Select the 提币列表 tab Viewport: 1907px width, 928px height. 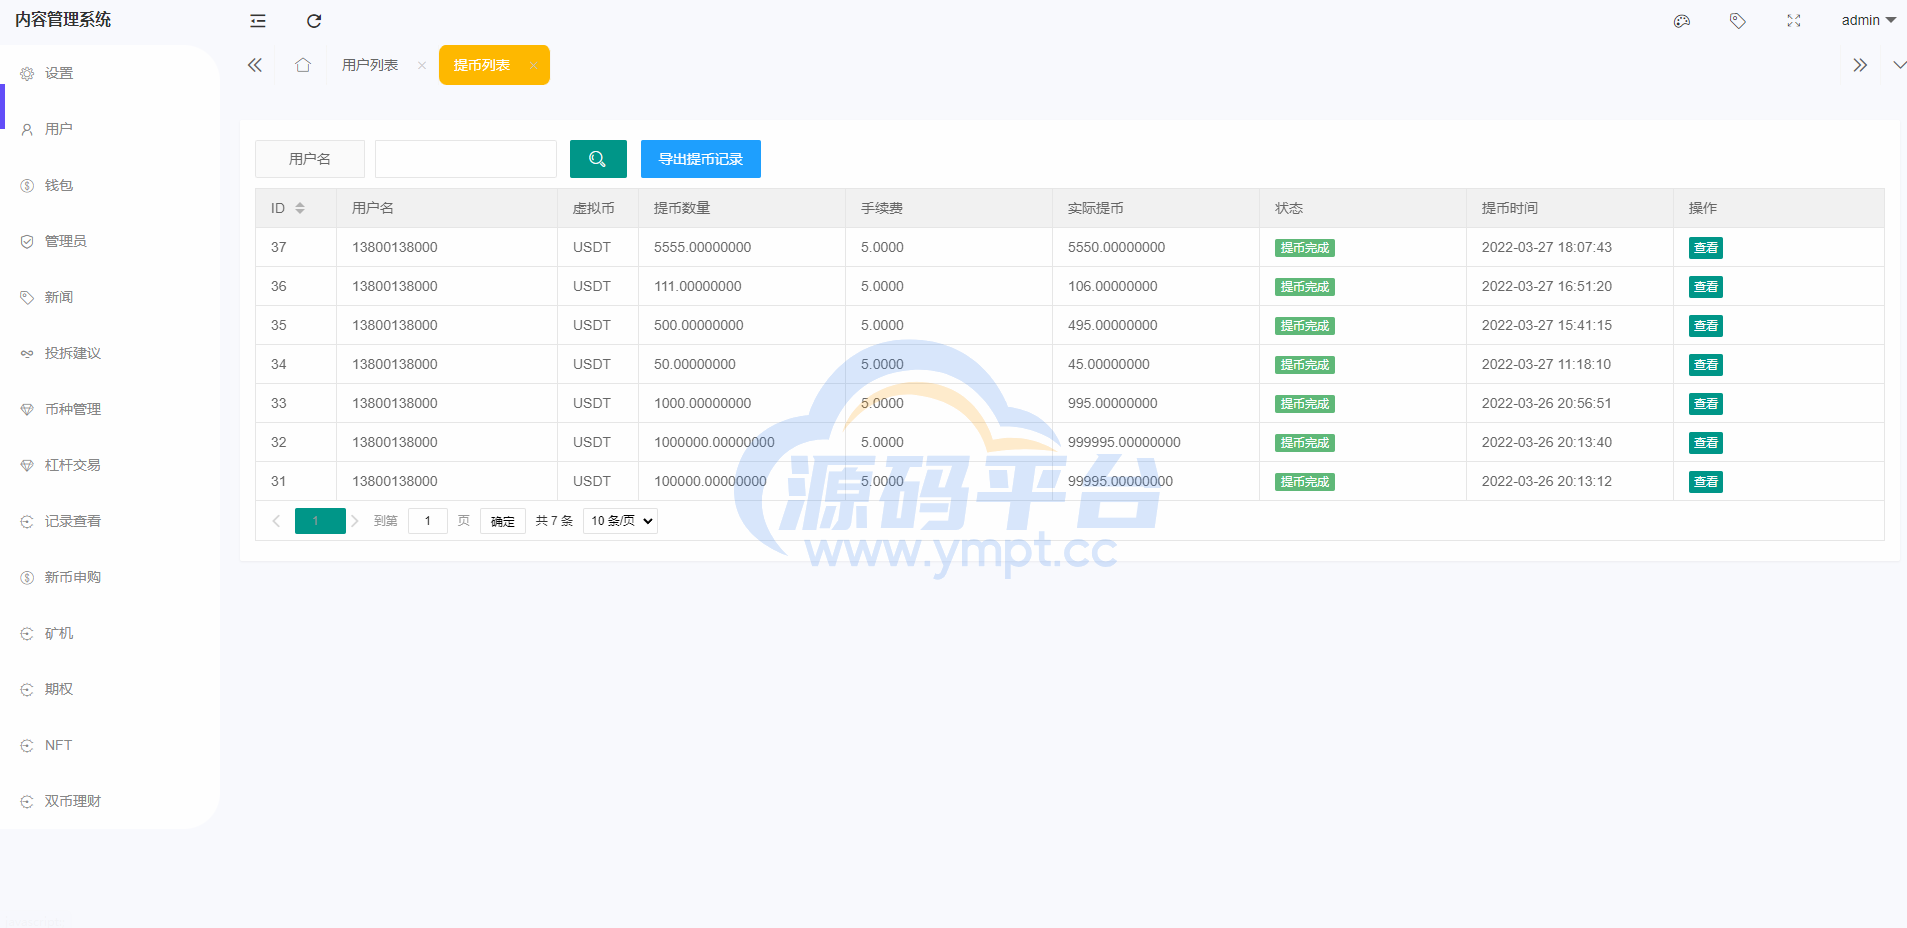[482, 65]
